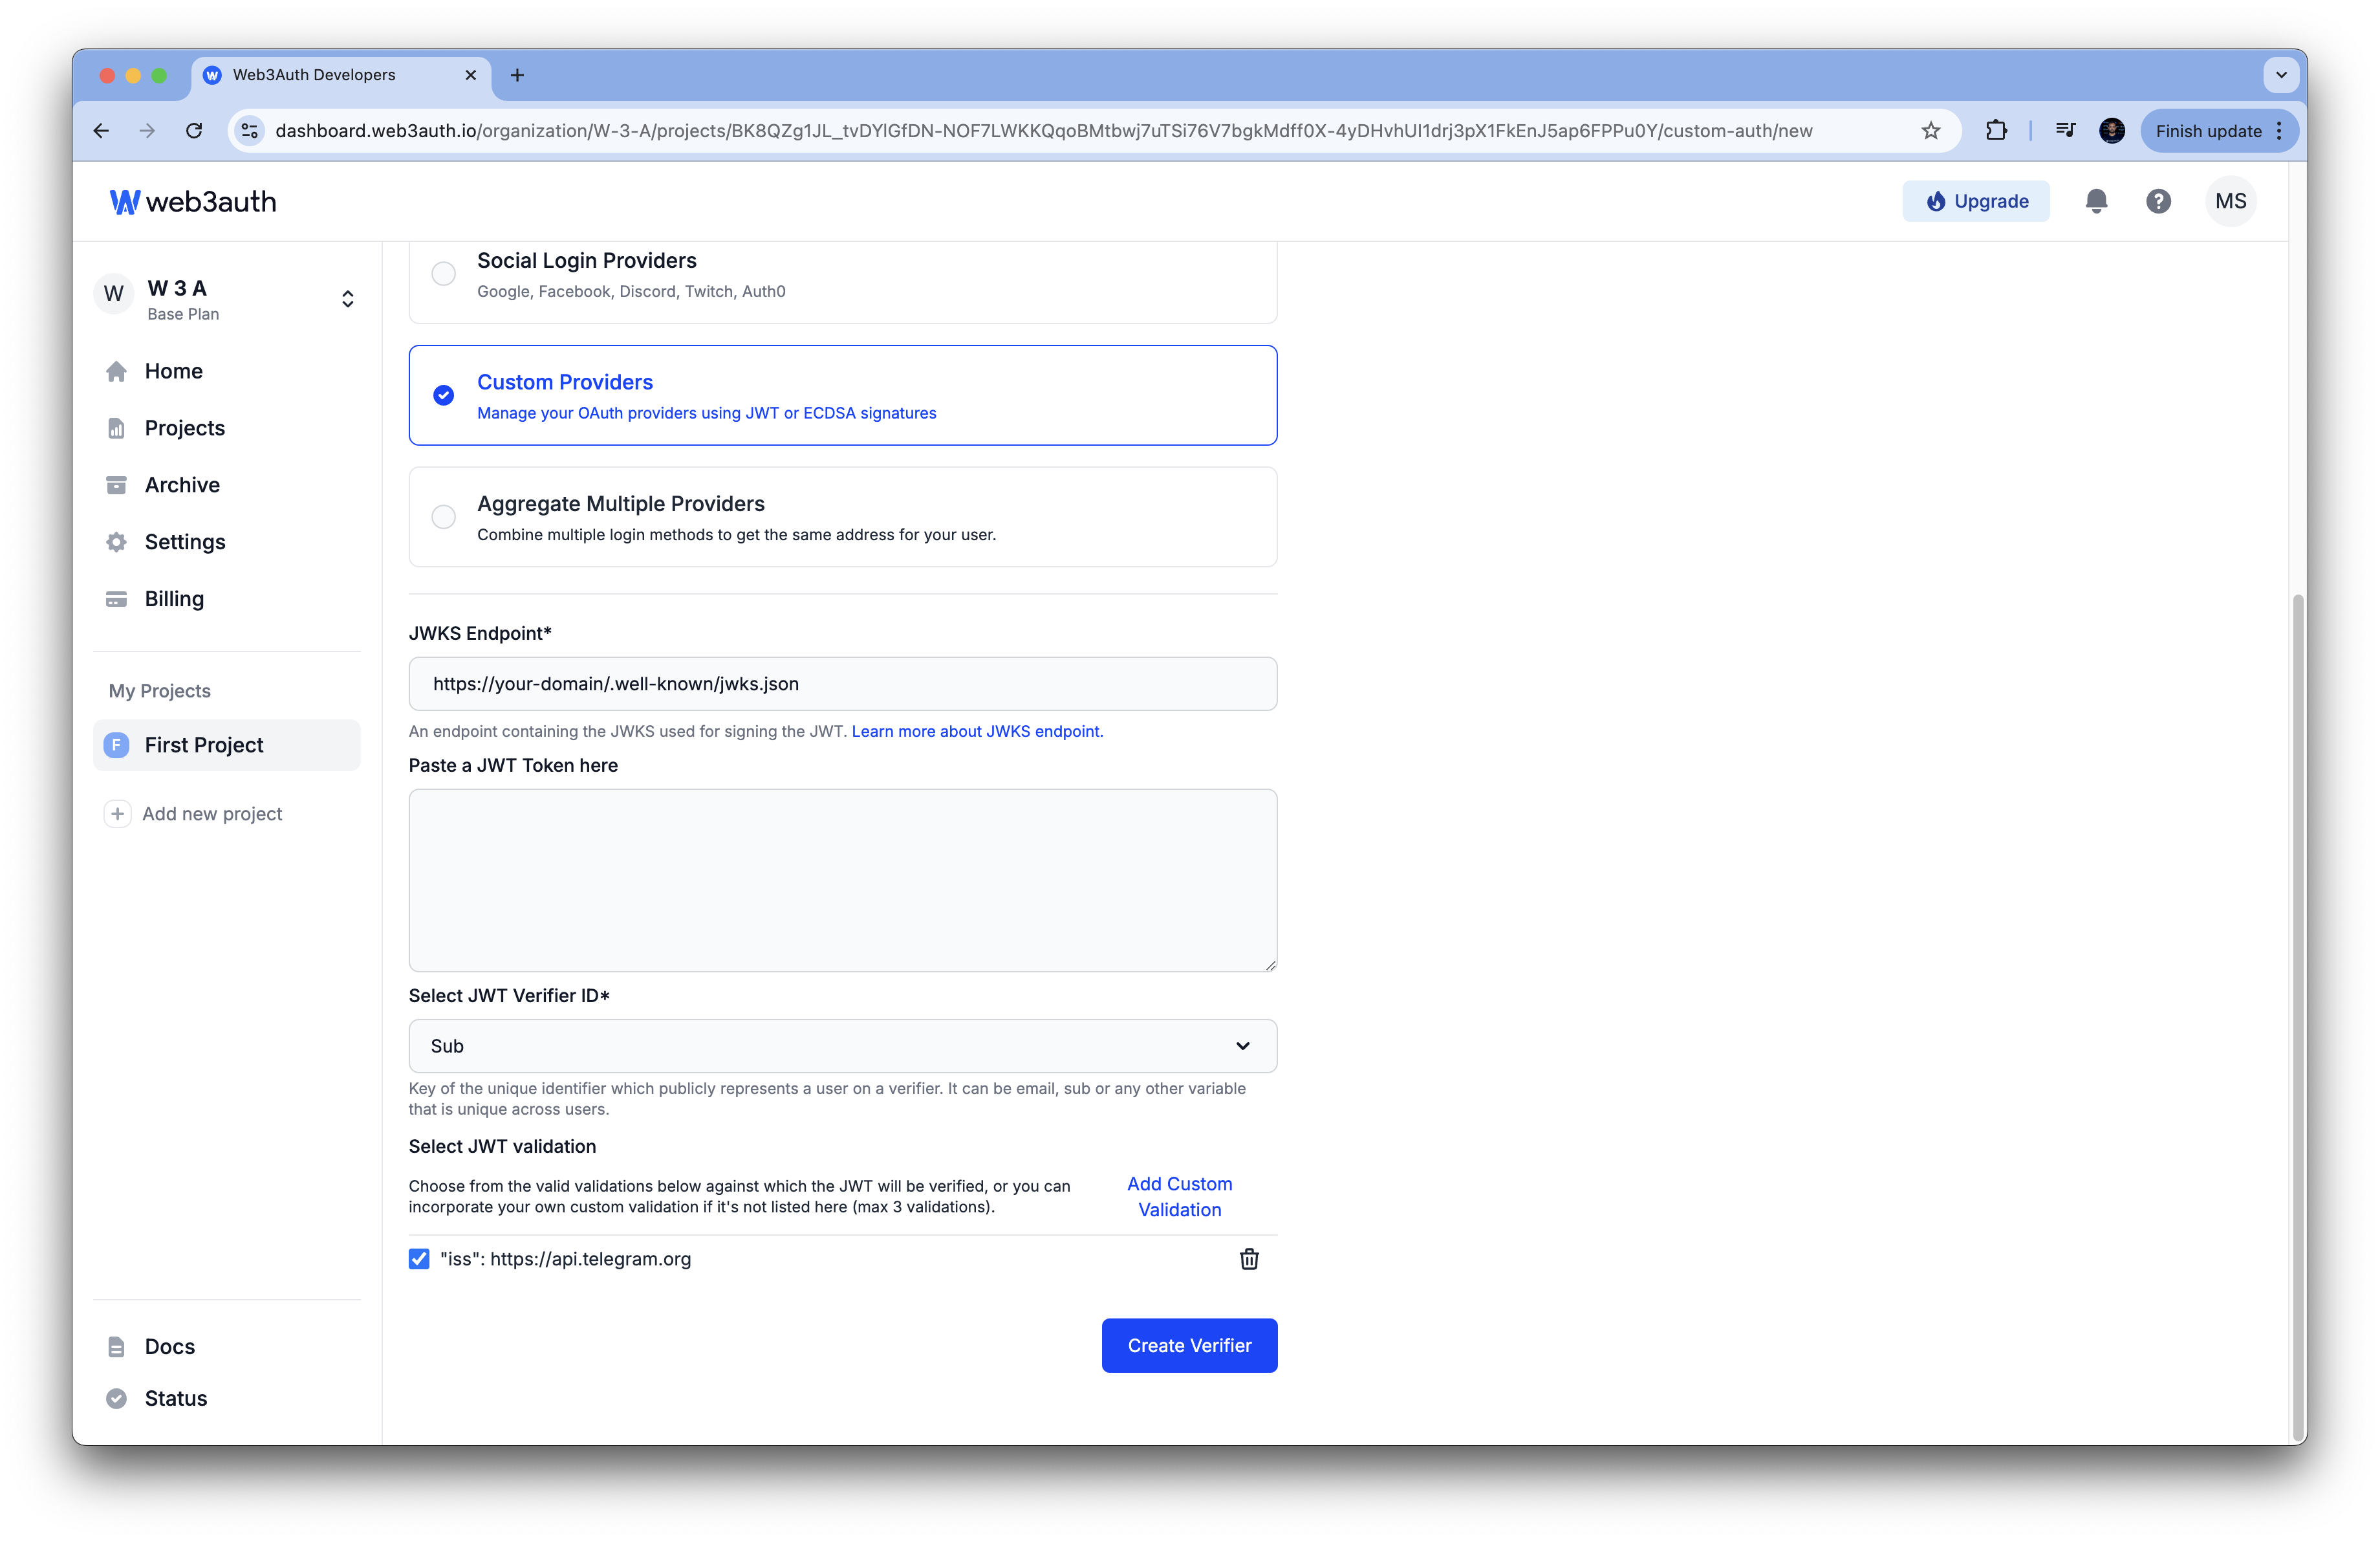Click inside the JWT Token textarea

(842, 881)
